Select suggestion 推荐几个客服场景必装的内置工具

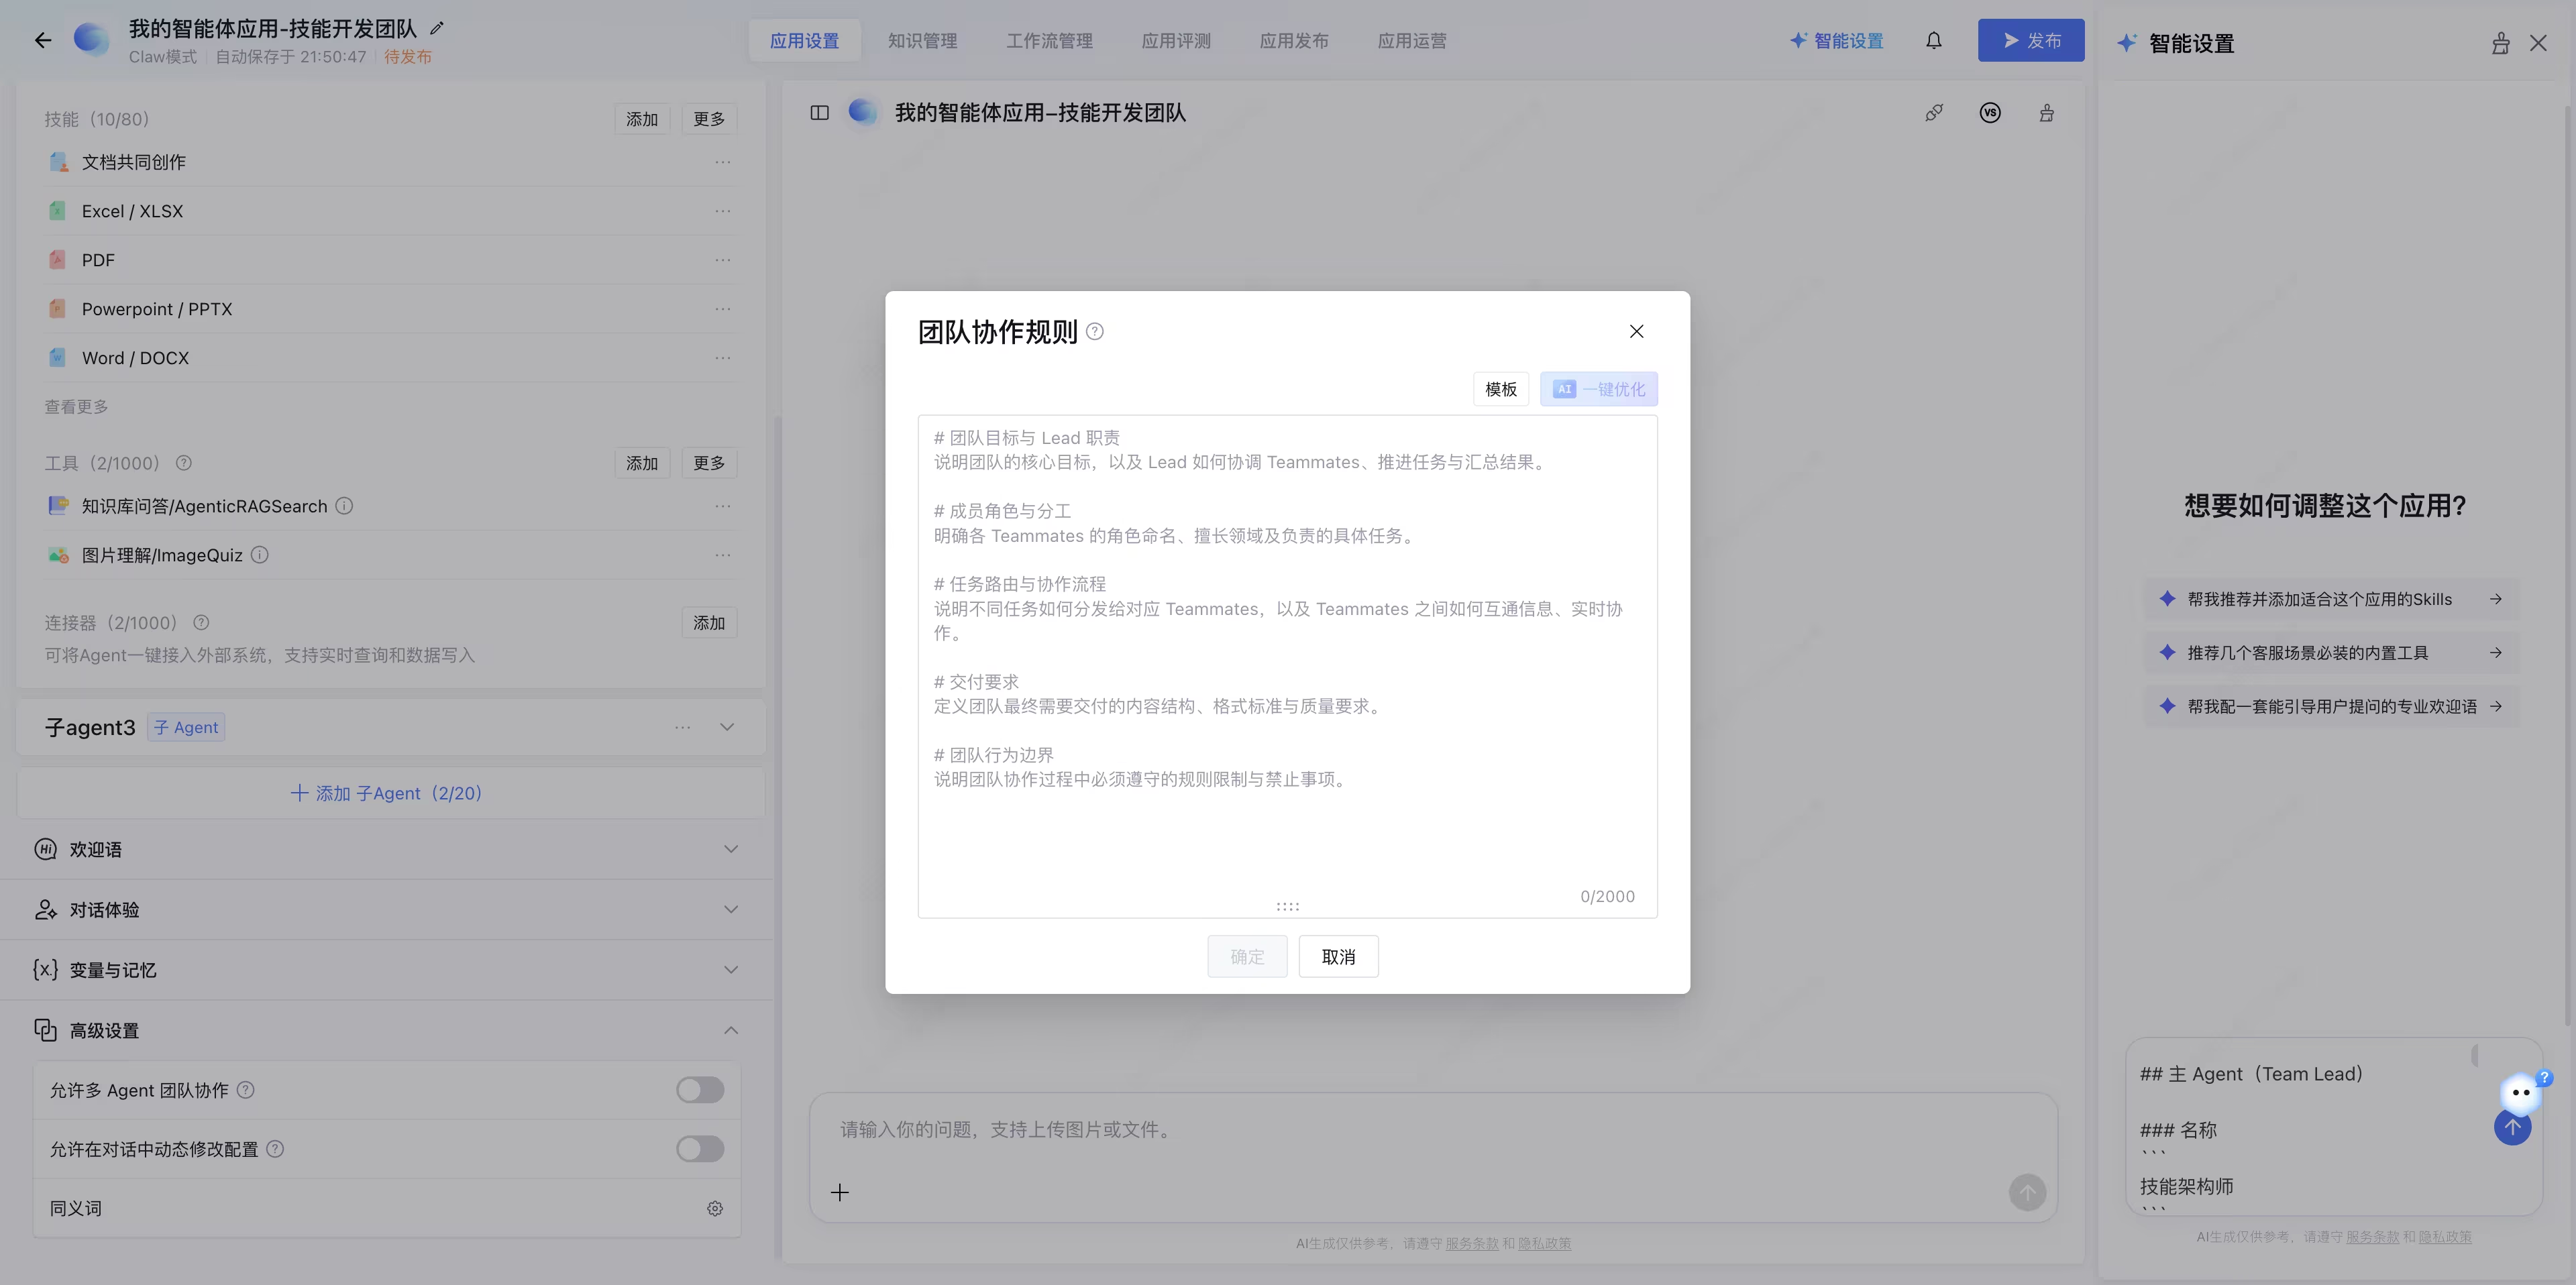[x=2331, y=653]
